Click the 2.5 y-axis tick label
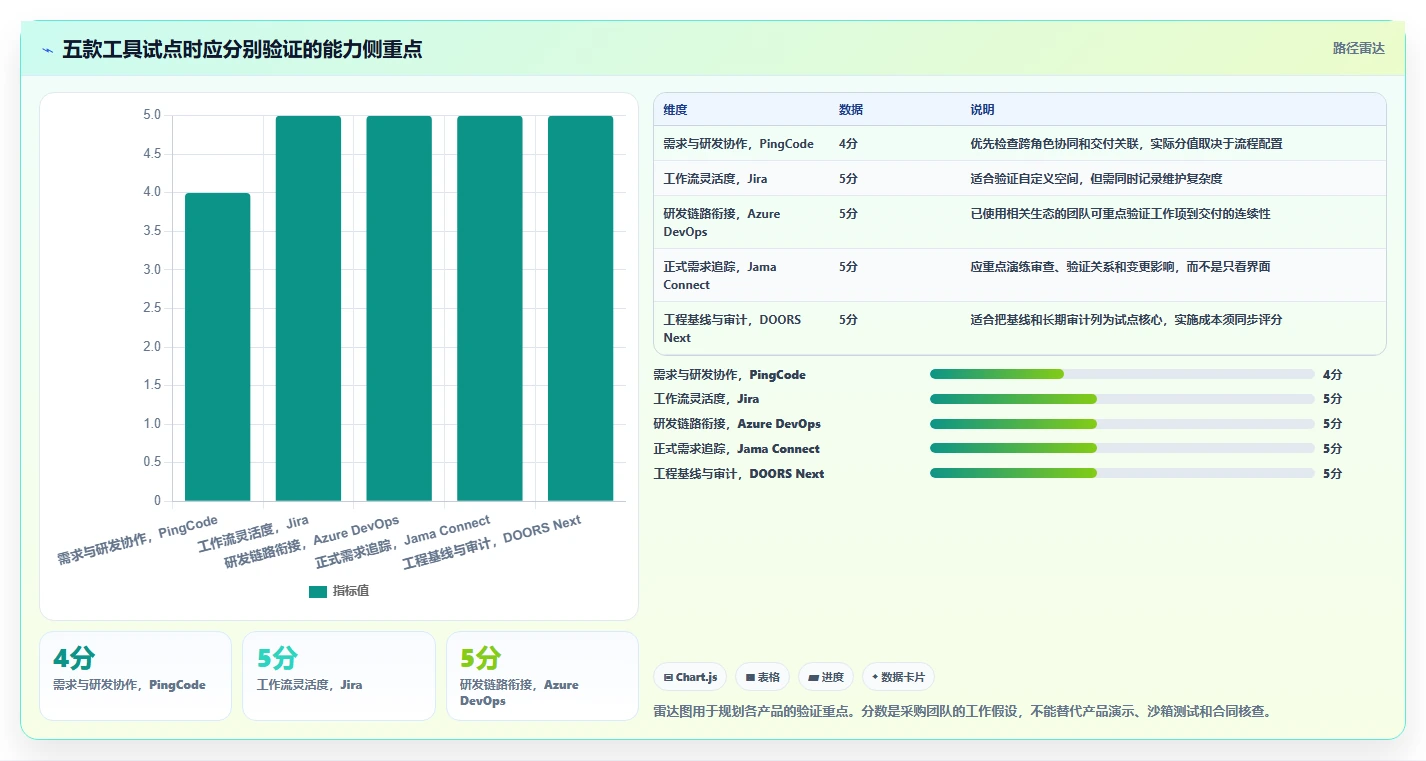This screenshot has height=761, width=1426. coord(152,308)
